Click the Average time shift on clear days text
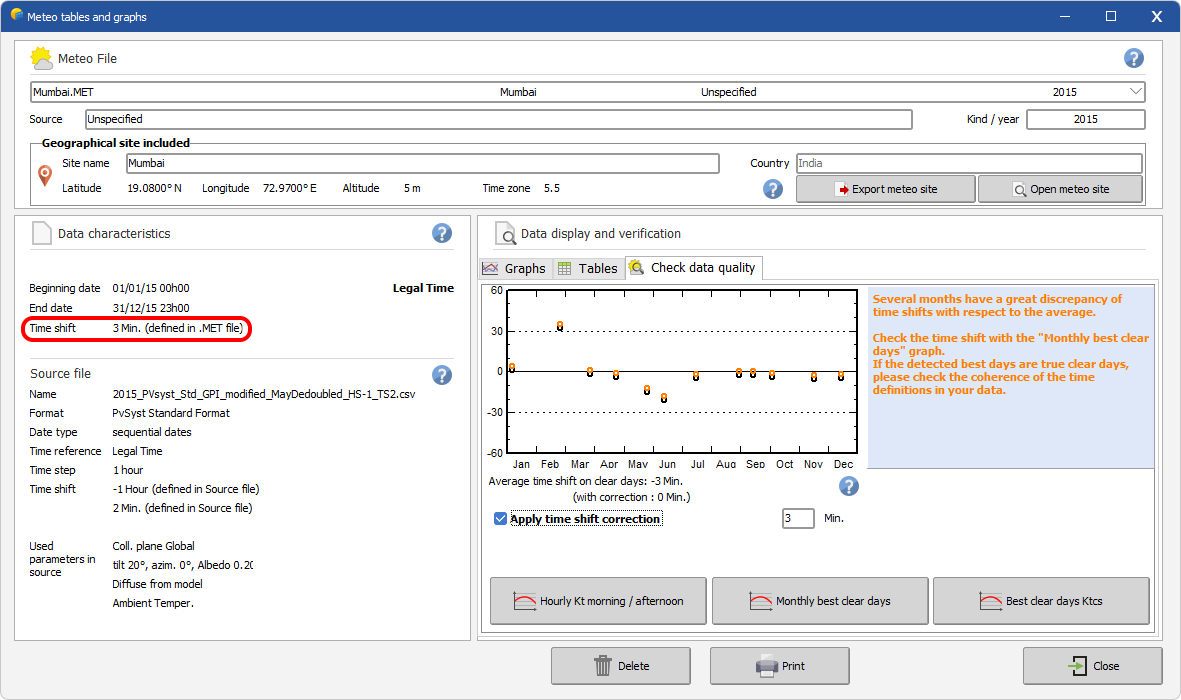The height and width of the screenshot is (700, 1181). pos(585,481)
